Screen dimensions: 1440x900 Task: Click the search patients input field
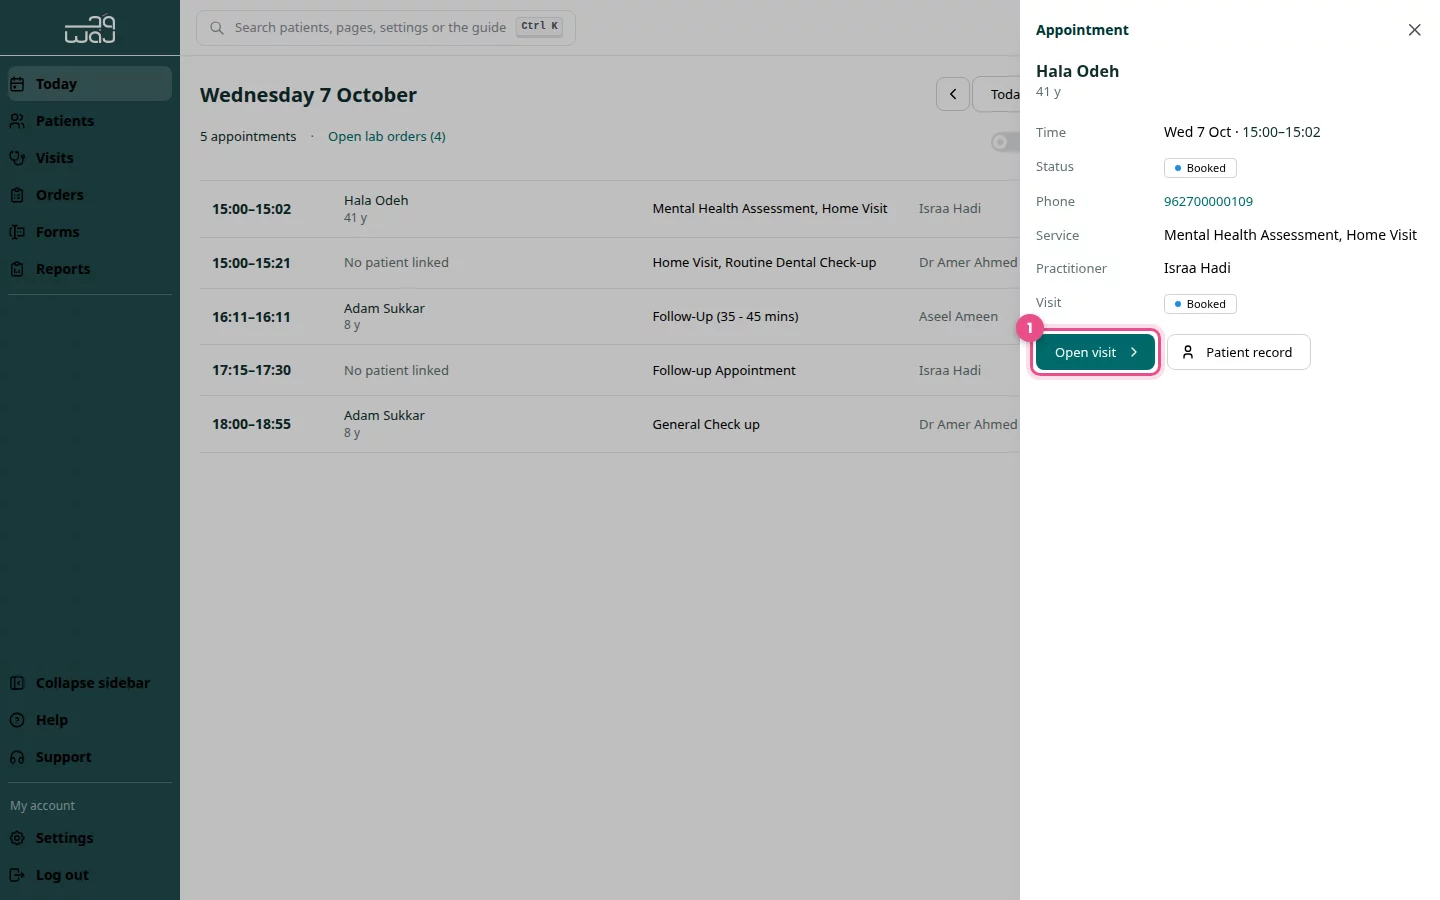386,28
